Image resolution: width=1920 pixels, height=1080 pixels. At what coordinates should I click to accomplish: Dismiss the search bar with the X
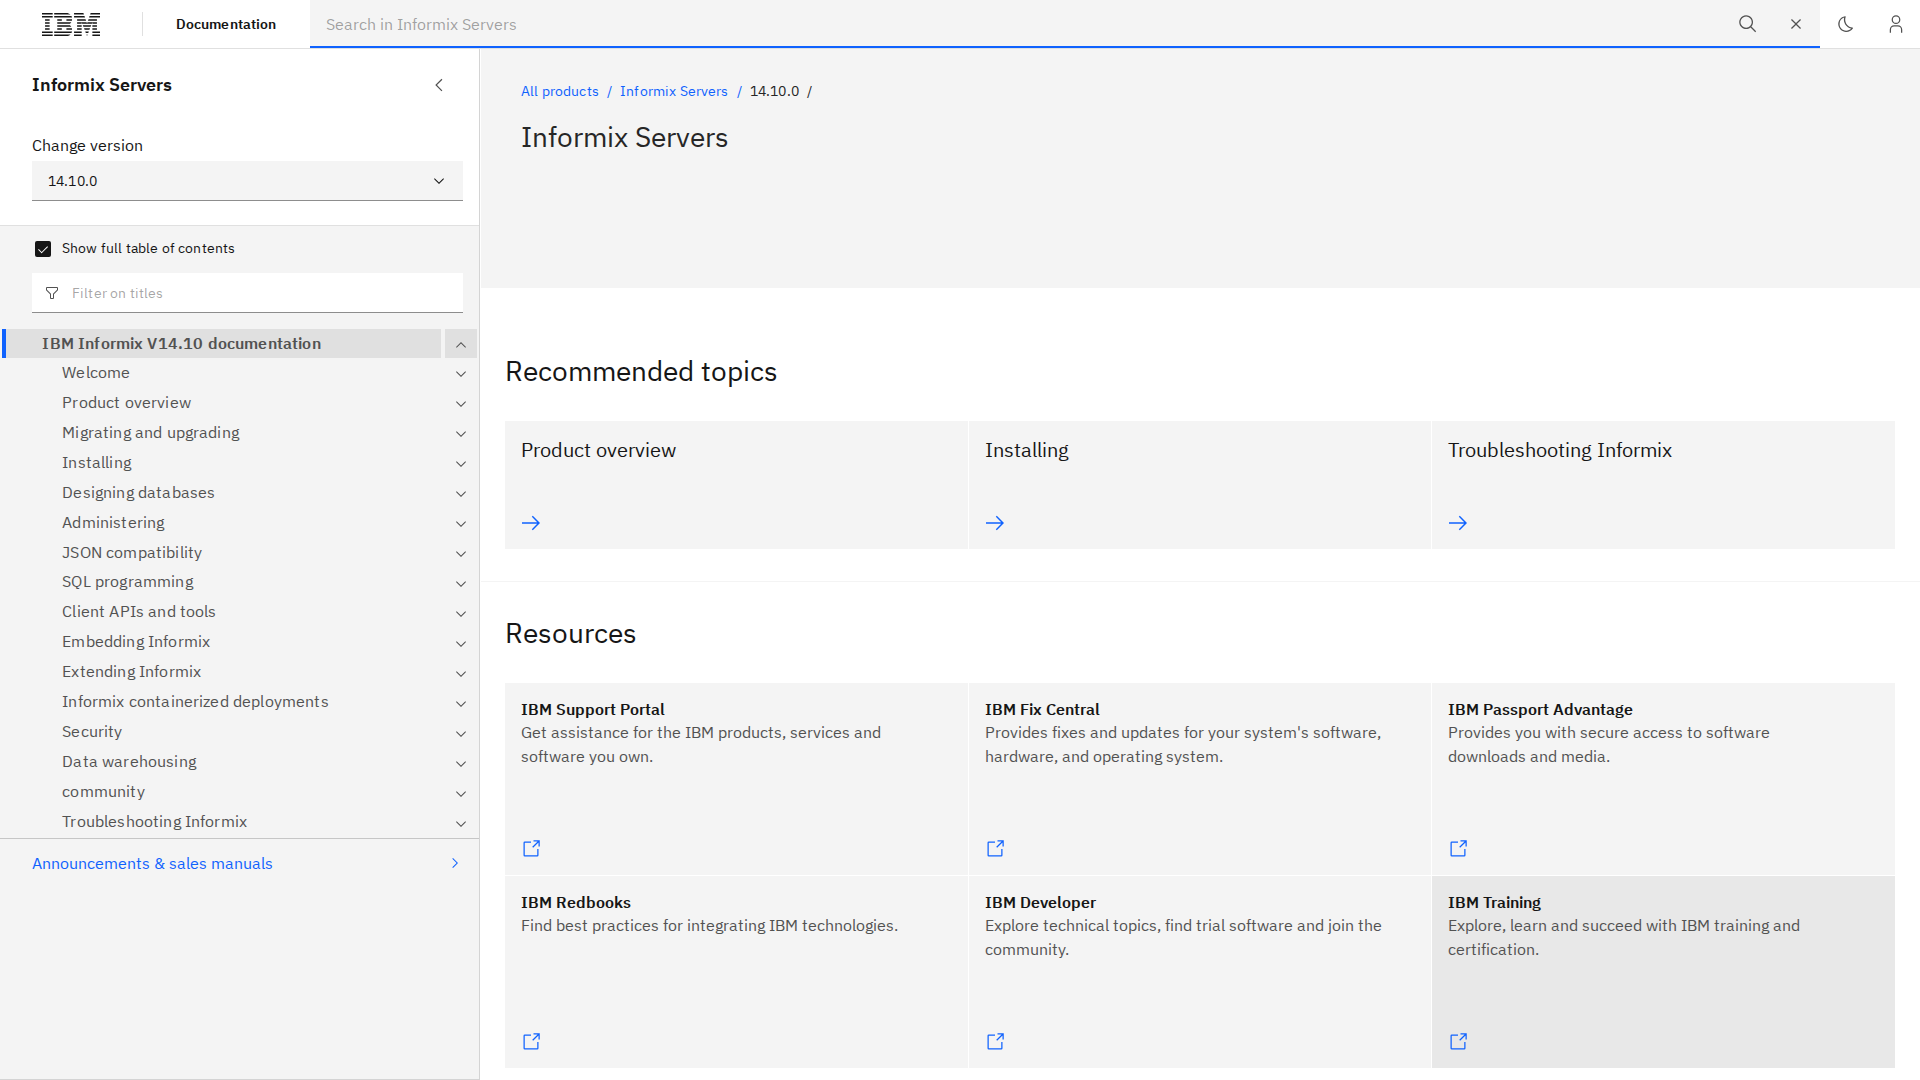click(x=1796, y=24)
